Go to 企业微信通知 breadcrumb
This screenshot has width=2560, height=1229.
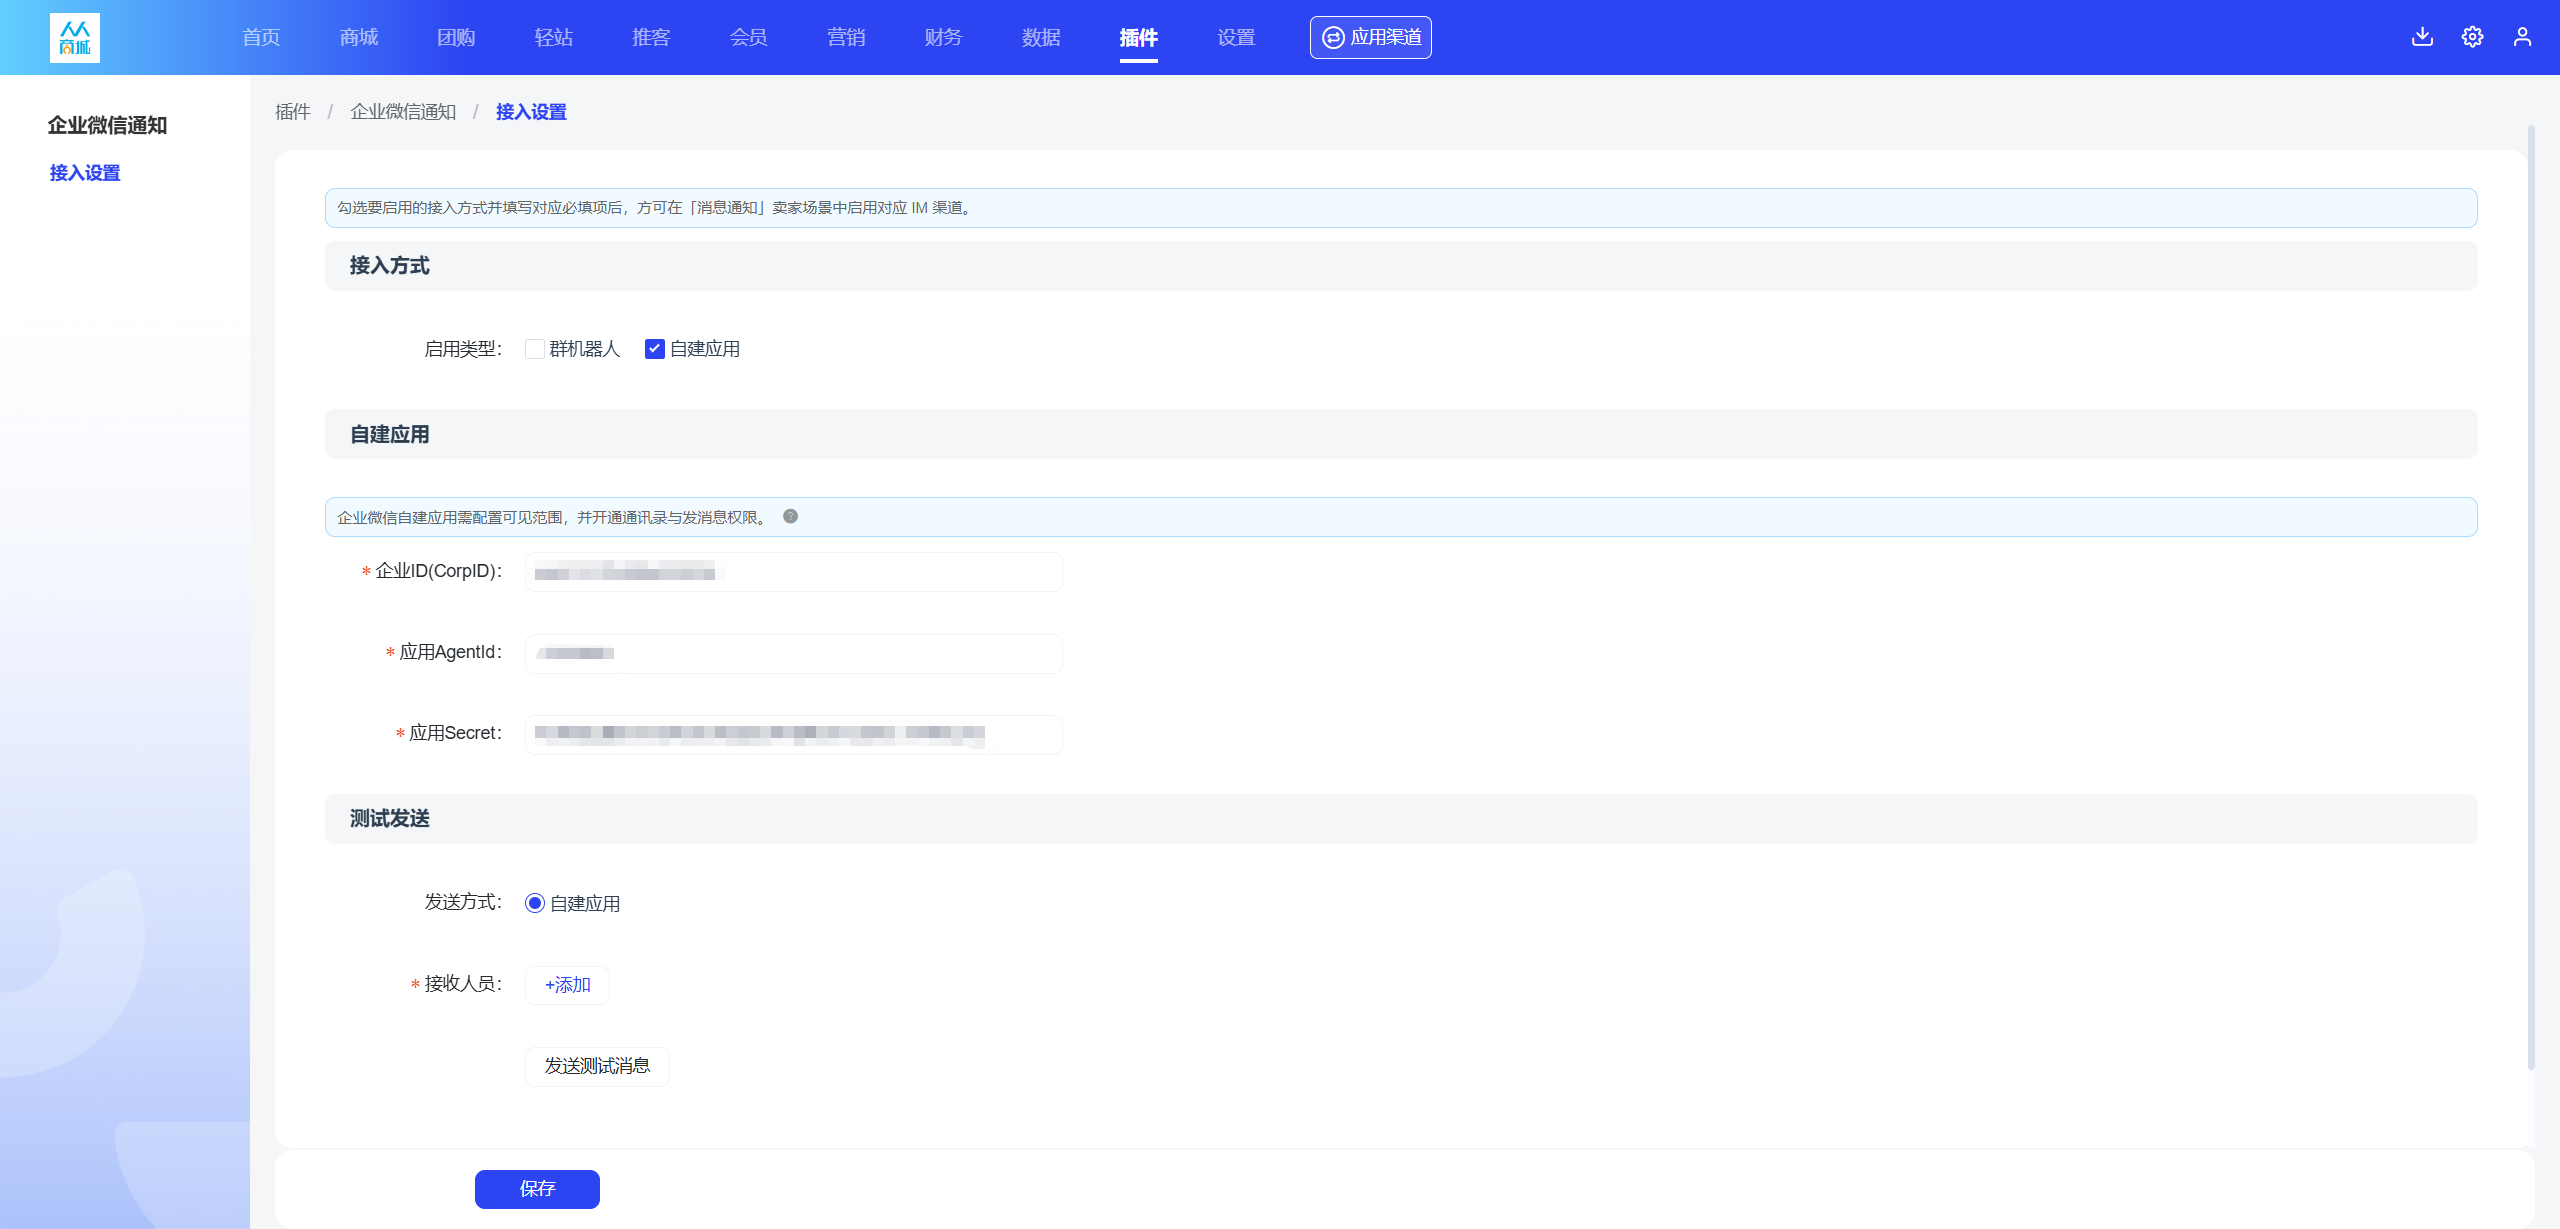tap(403, 112)
